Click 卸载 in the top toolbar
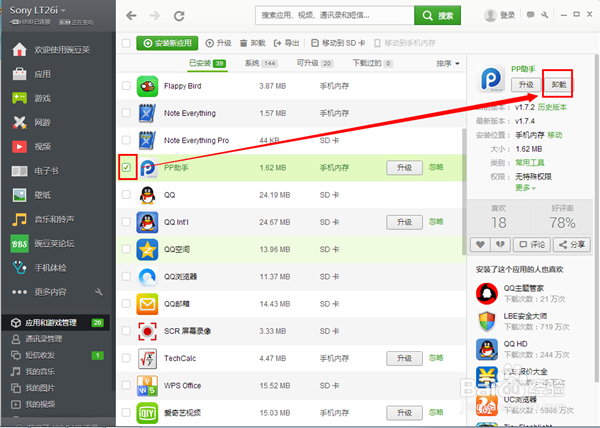This screenshot has height=428, width=600. 253,43
